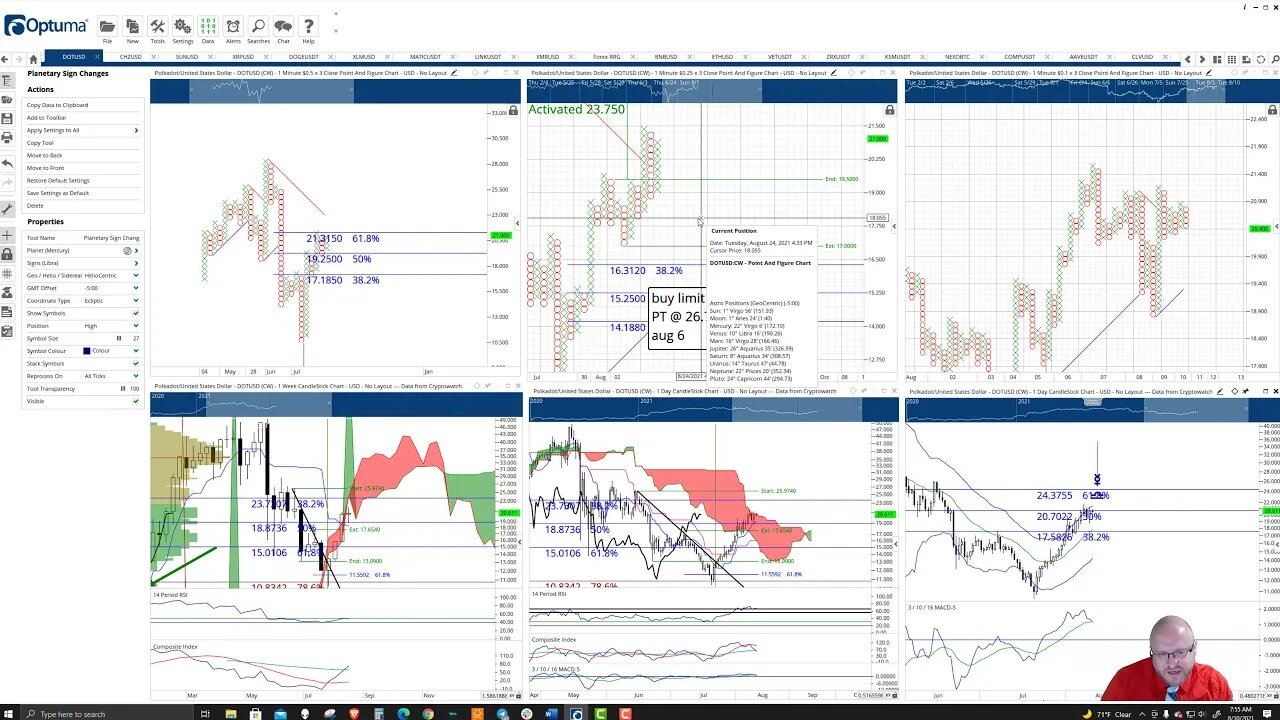This screenshot has width=1280, height=720.
Task: Click Save Settings as Default action
Action: click(x=58, y=193)
